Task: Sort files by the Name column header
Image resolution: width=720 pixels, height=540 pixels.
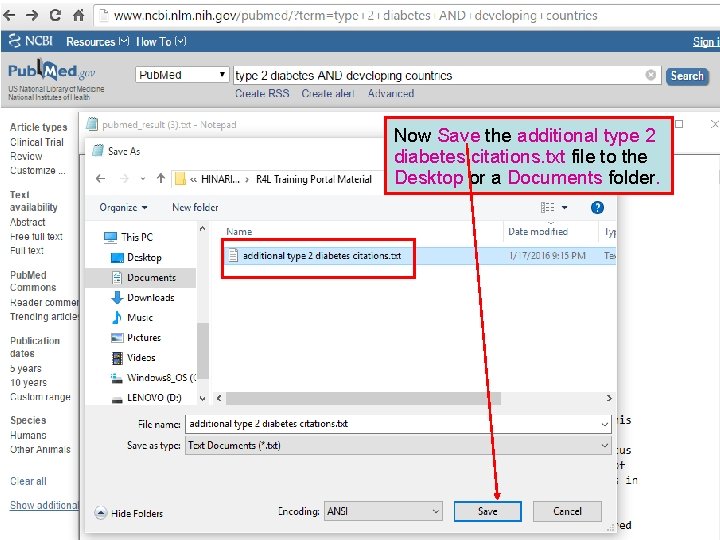Action: 239,232
